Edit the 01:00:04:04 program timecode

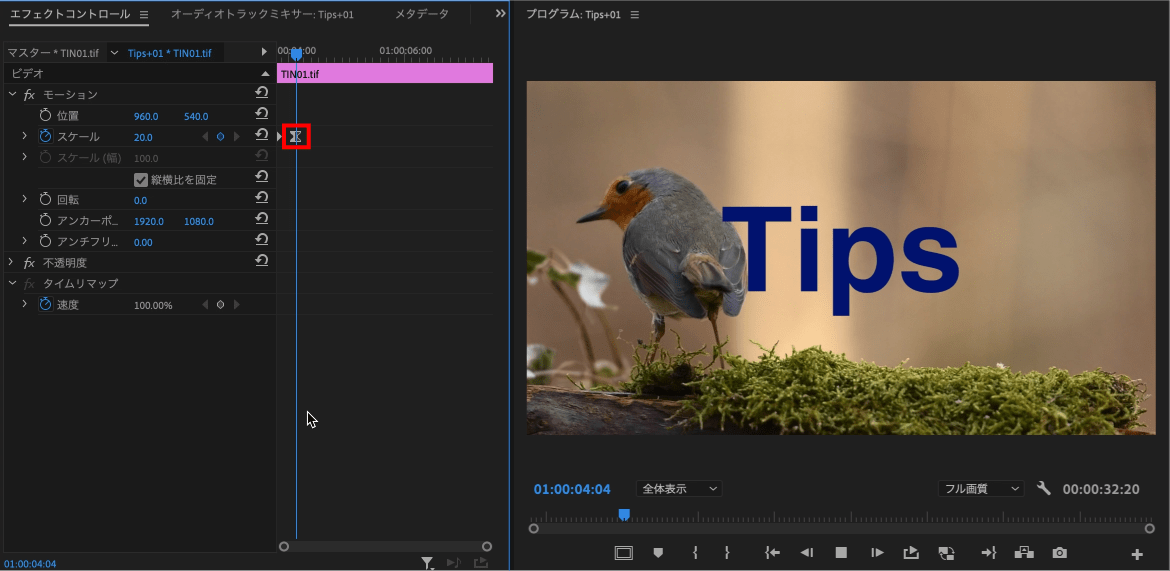572,490
